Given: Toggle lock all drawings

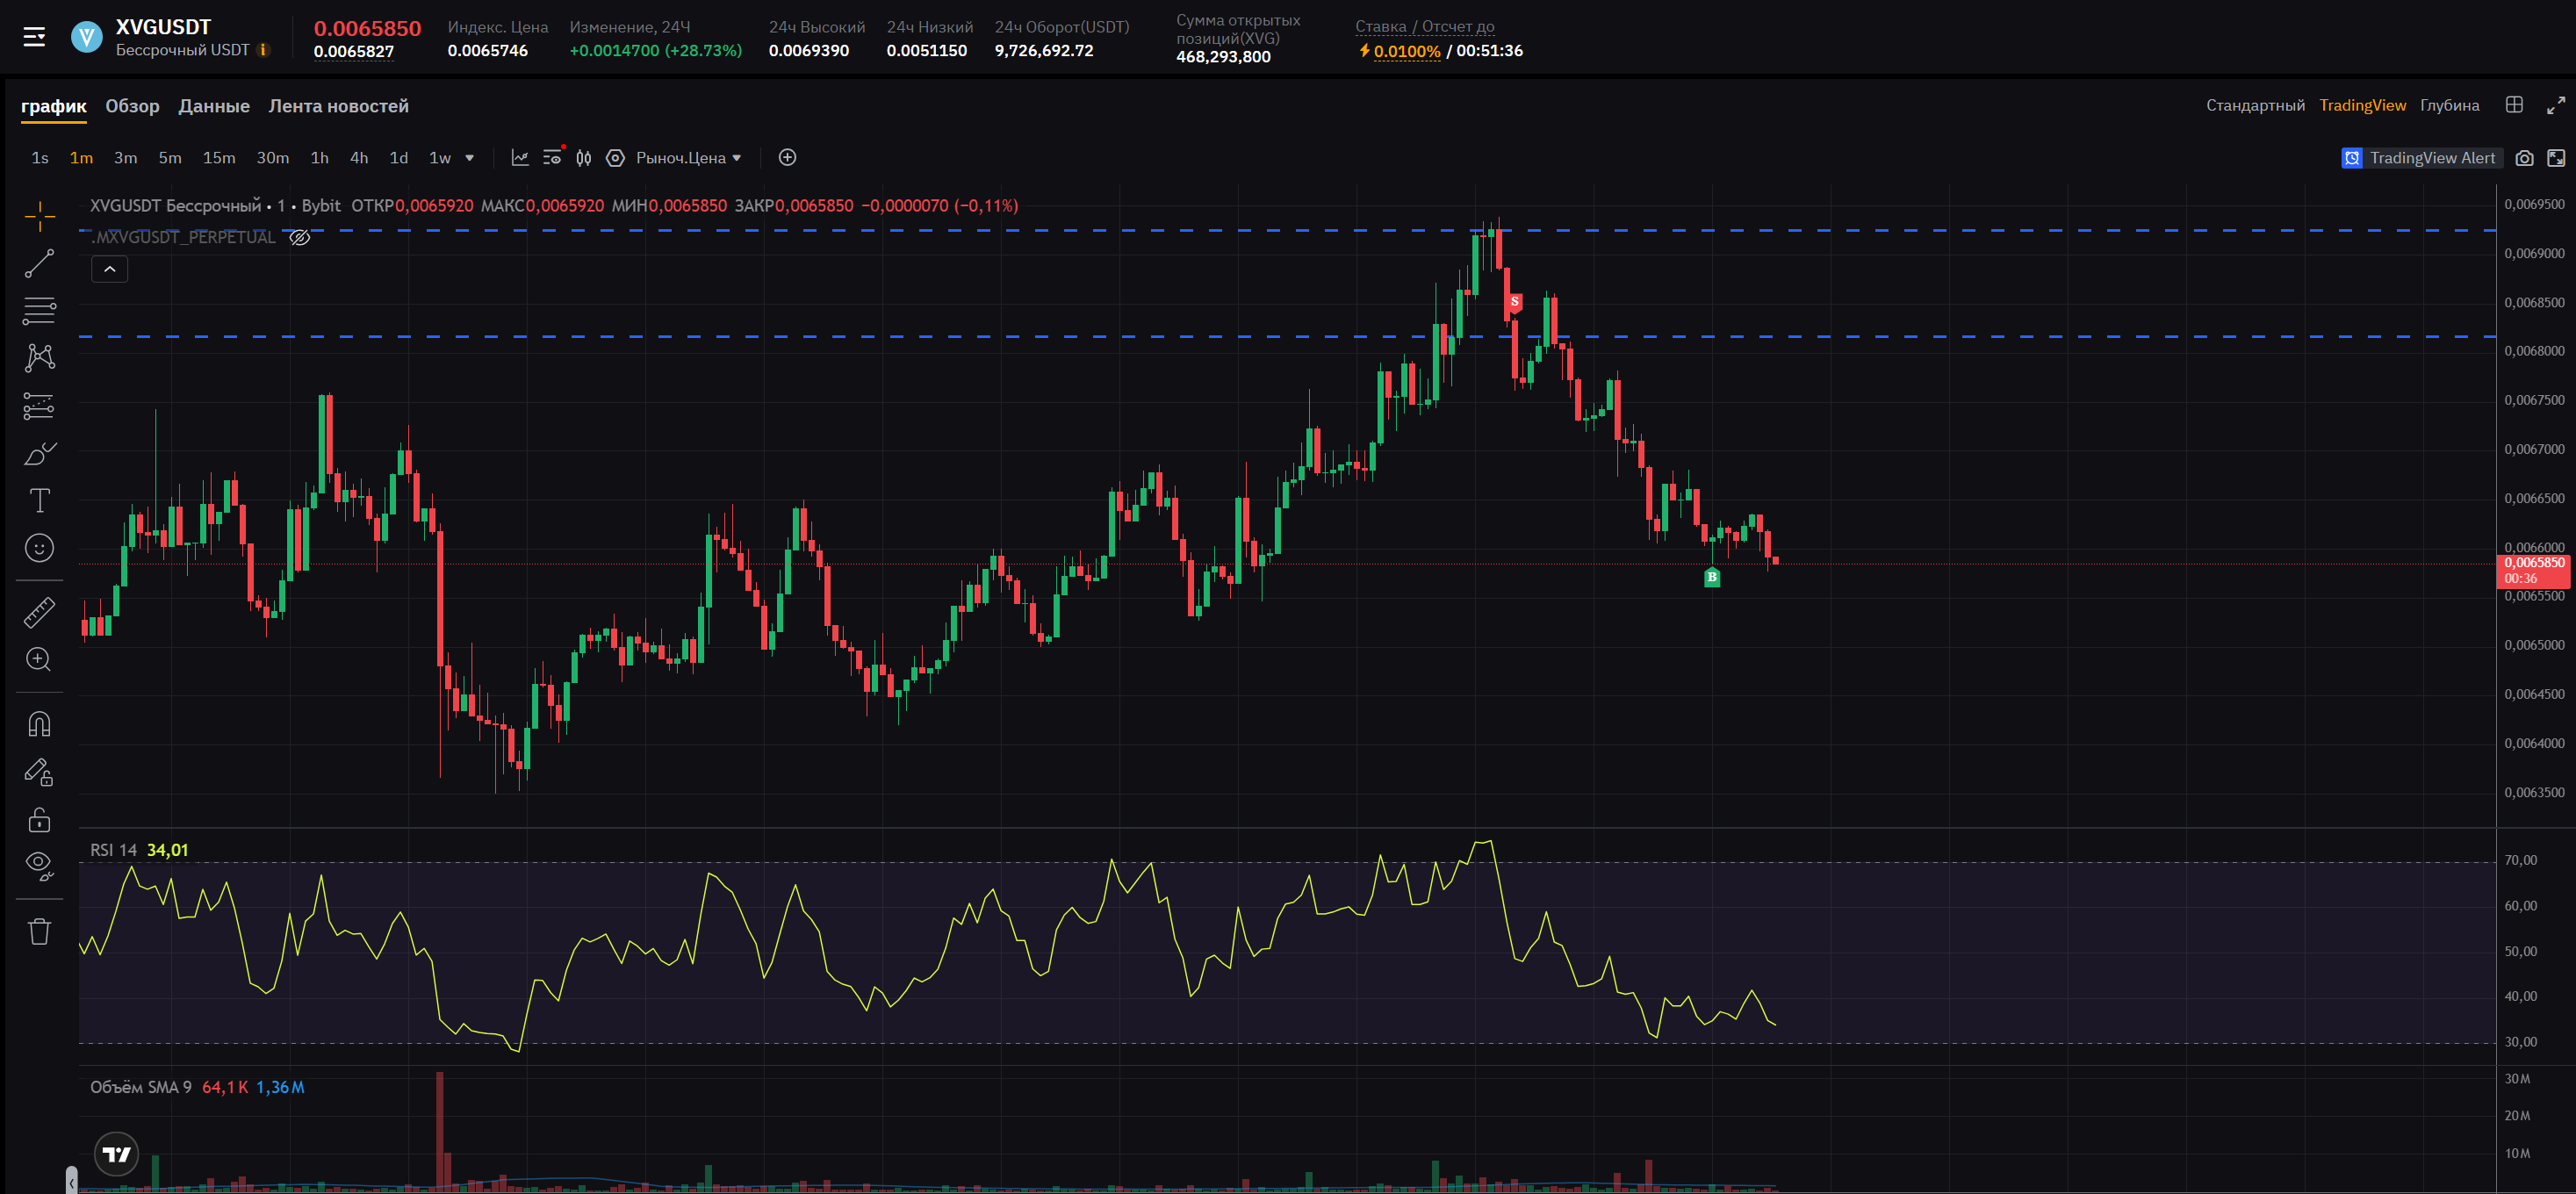Looking at the screenshot, I should tap(39, 820).
